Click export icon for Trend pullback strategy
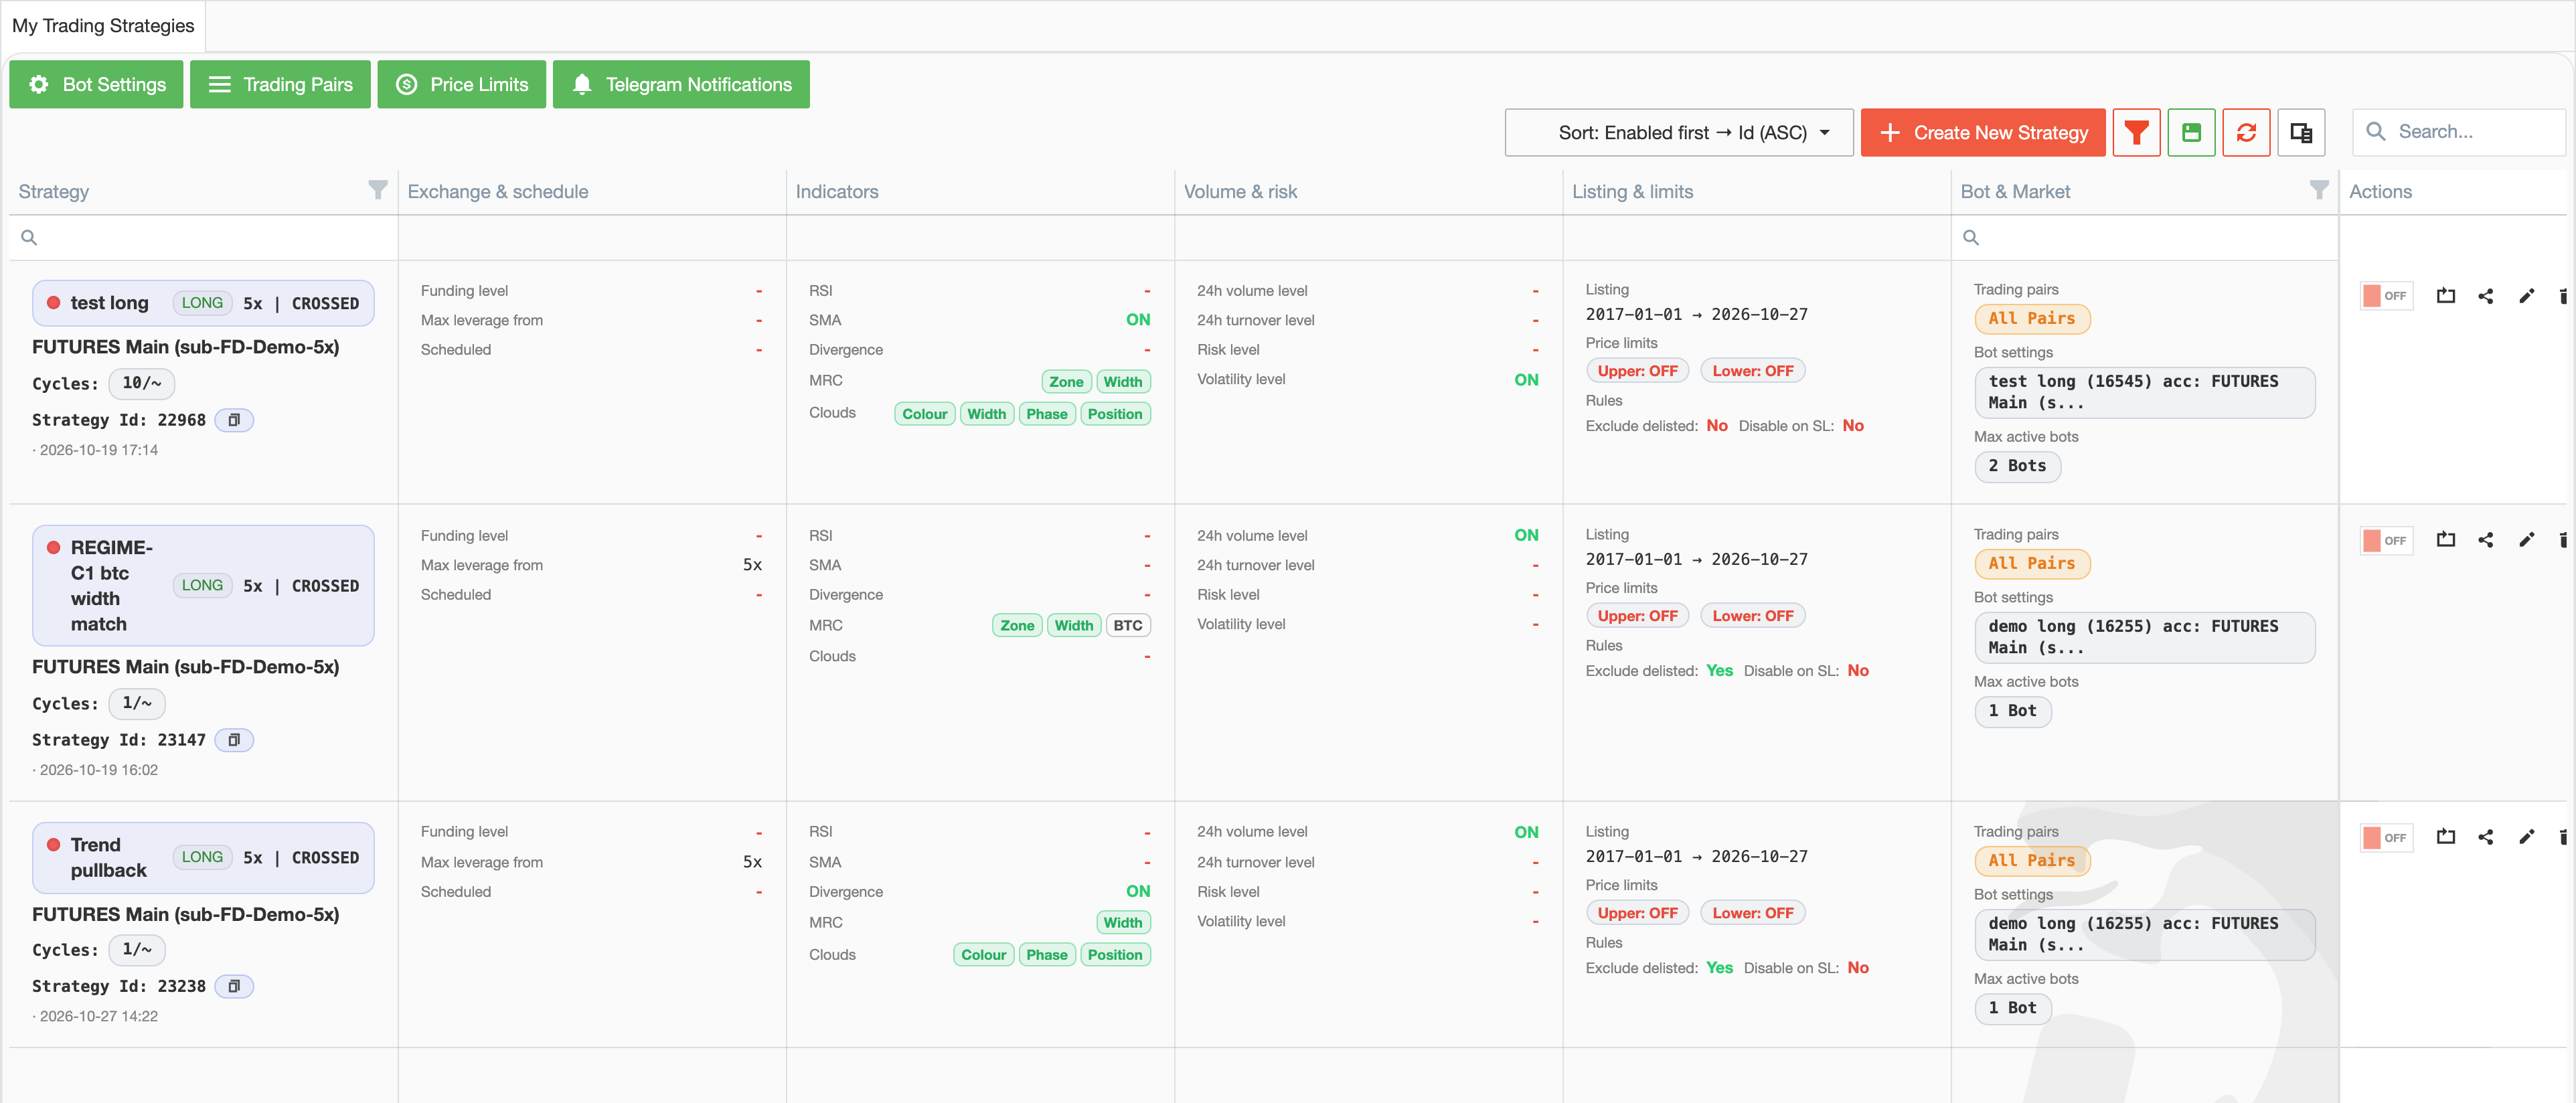The height and width of the screenshot is (1103, 2576). [x=2445, y=837]
